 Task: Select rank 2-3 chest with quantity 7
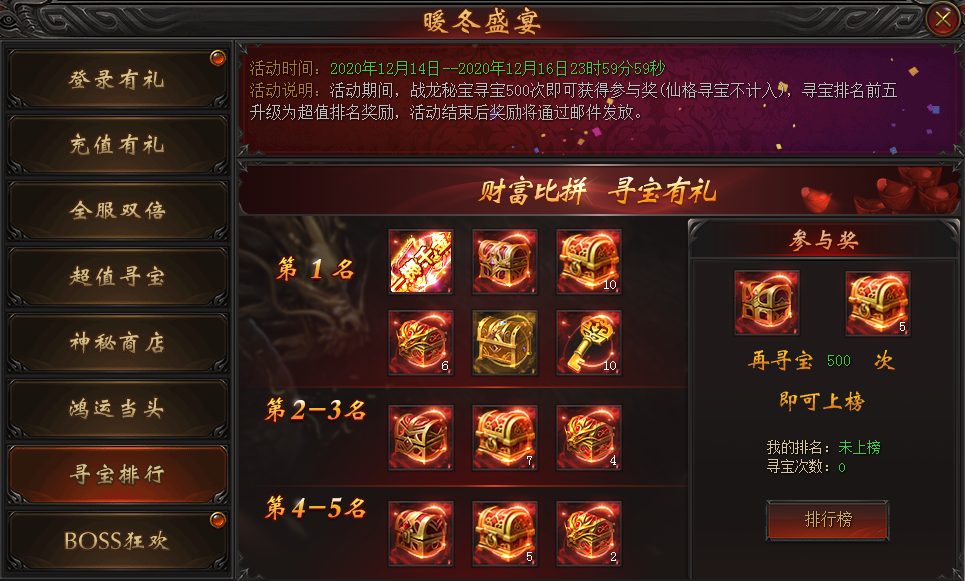505,438
